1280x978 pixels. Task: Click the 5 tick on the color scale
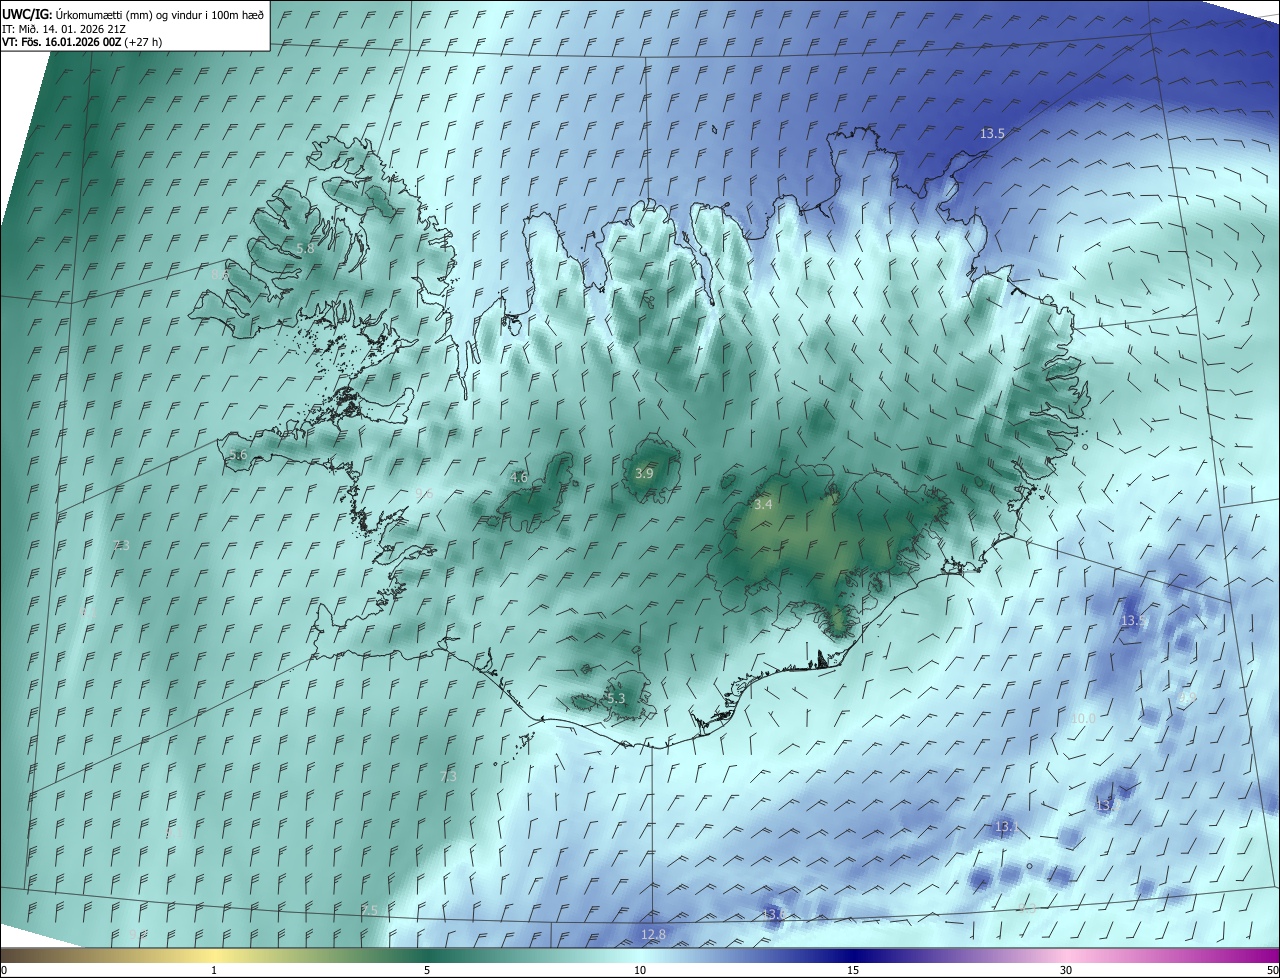427,970
